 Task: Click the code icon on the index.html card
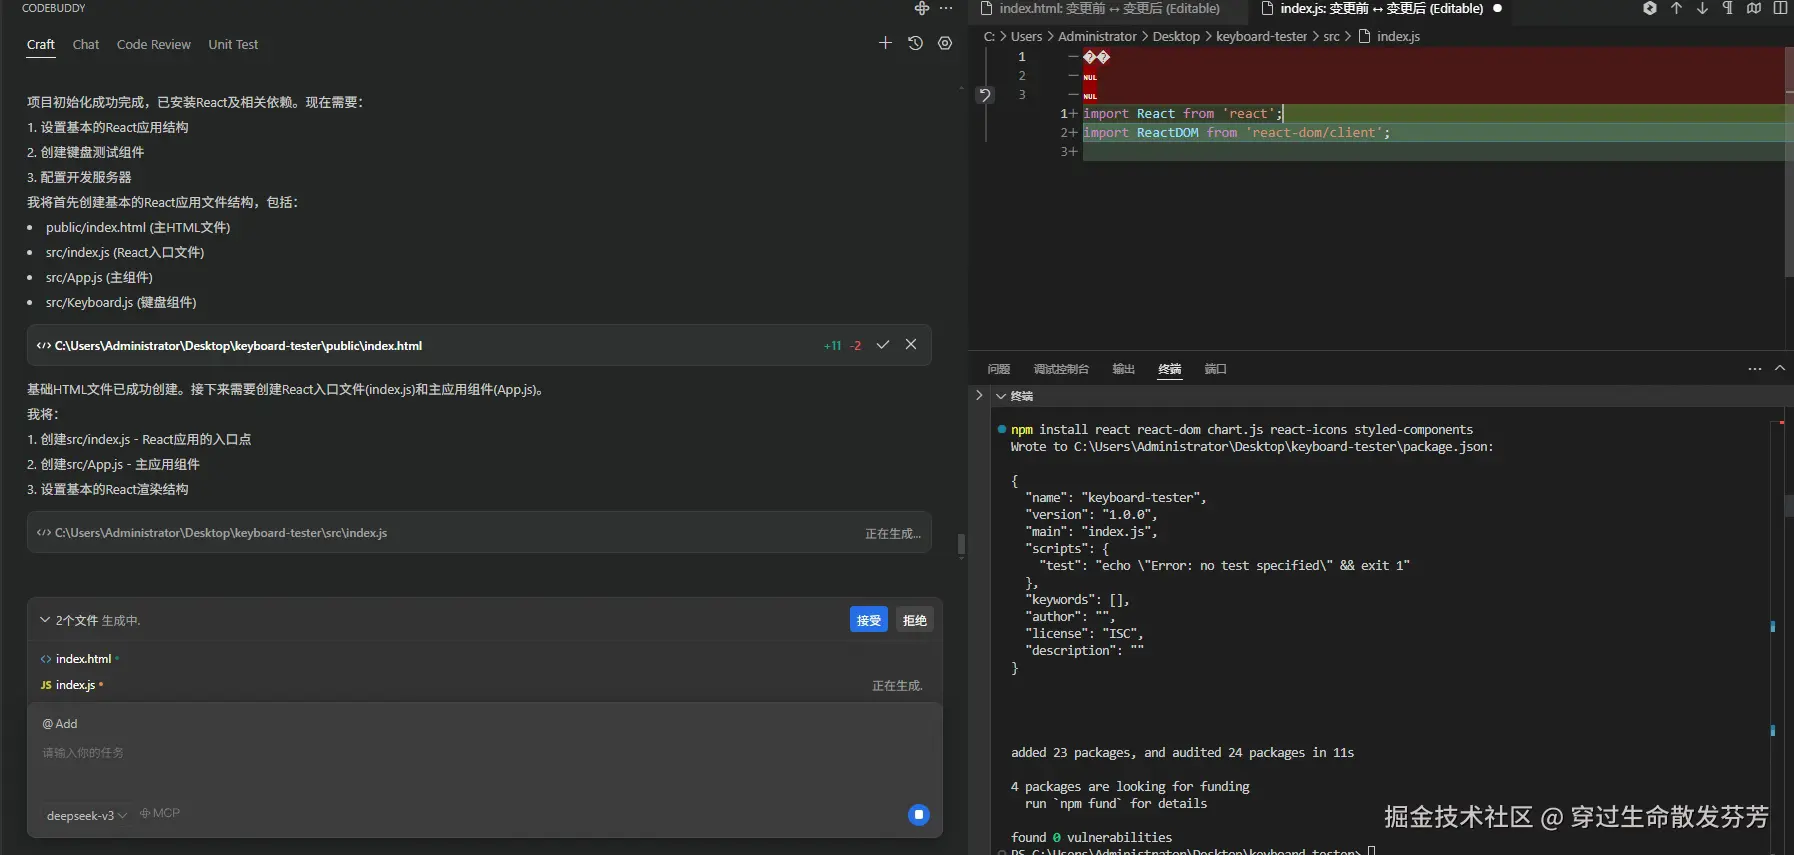click(44, 345)
